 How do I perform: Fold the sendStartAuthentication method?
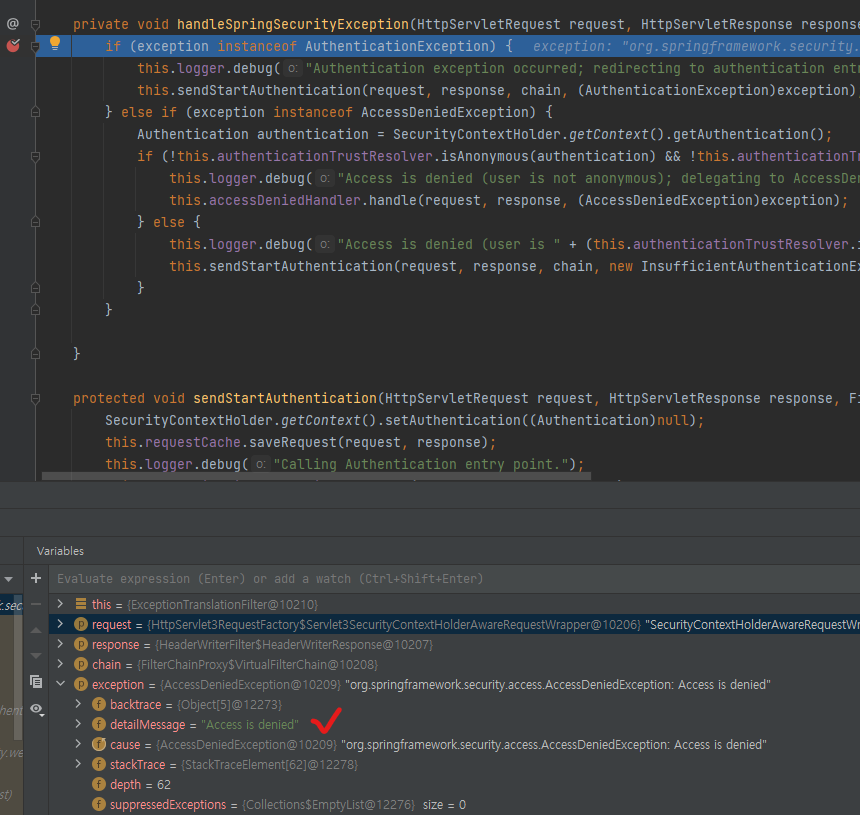[x=35, y=398]
